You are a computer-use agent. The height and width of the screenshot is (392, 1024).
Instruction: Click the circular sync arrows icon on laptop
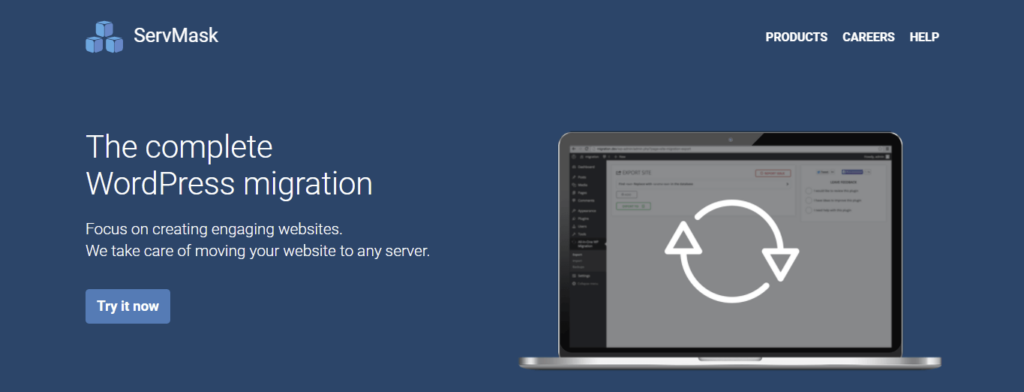click(731, 252)
